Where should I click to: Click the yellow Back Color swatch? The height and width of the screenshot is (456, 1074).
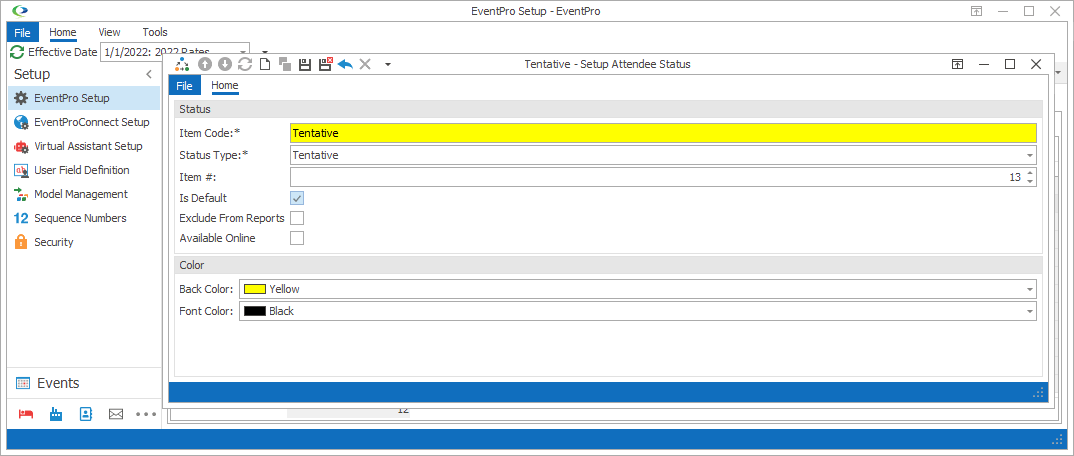coord(255,289)
